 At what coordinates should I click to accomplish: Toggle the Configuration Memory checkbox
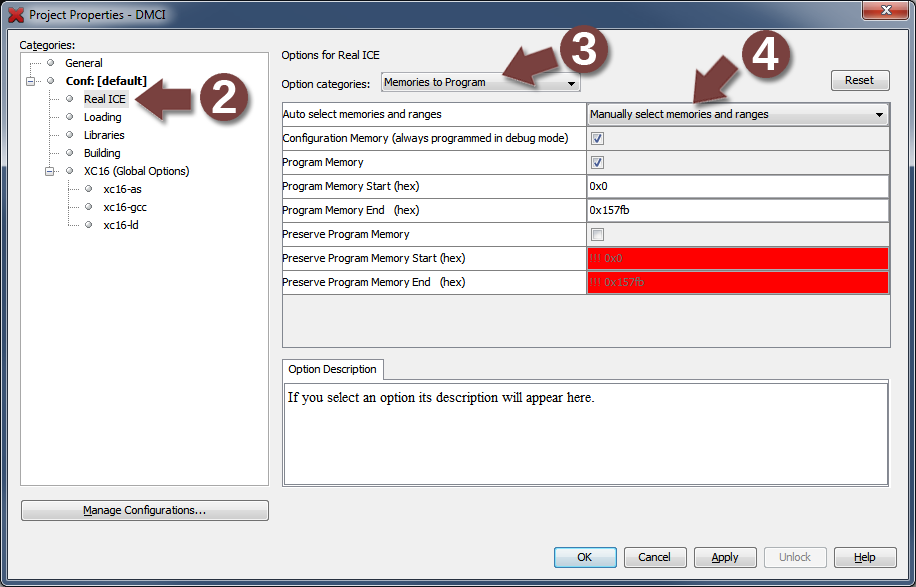pyautogui.click(x=597, y=139)
